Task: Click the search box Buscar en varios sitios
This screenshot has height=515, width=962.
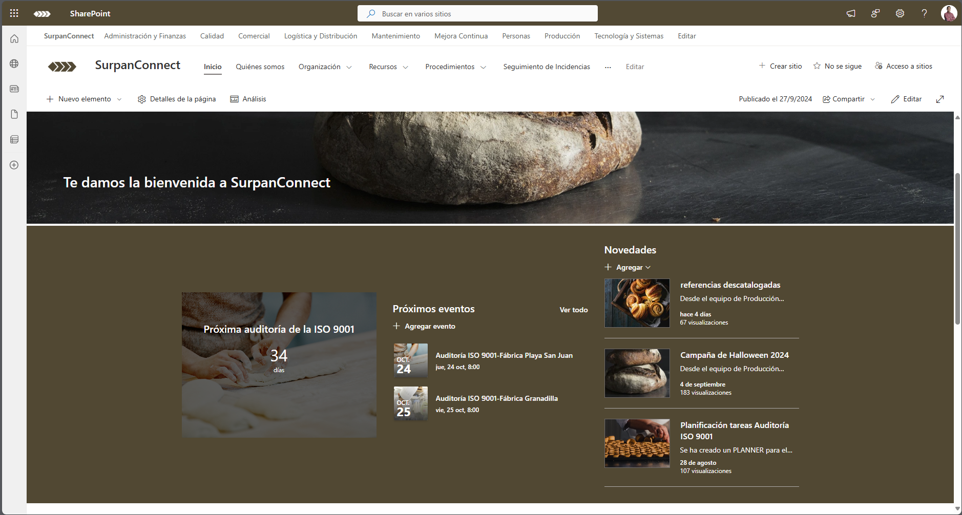Action: point(478,14)
